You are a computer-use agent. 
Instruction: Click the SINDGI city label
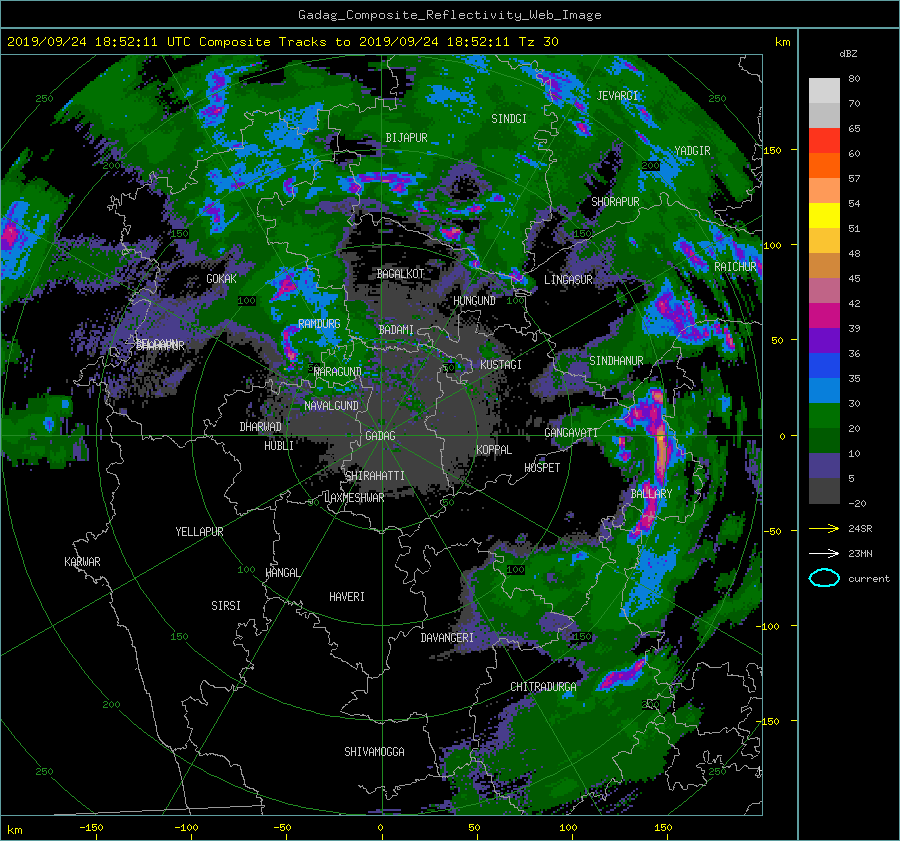[x=509, y=119]
